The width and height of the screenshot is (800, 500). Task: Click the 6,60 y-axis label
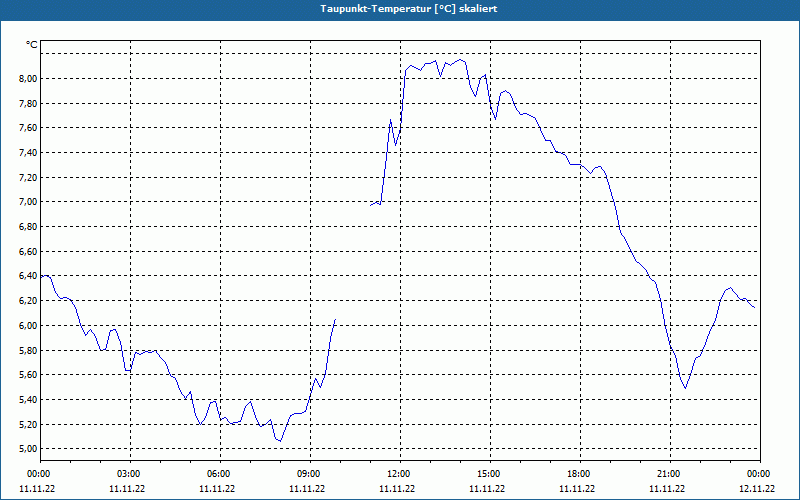click(28, 252)
